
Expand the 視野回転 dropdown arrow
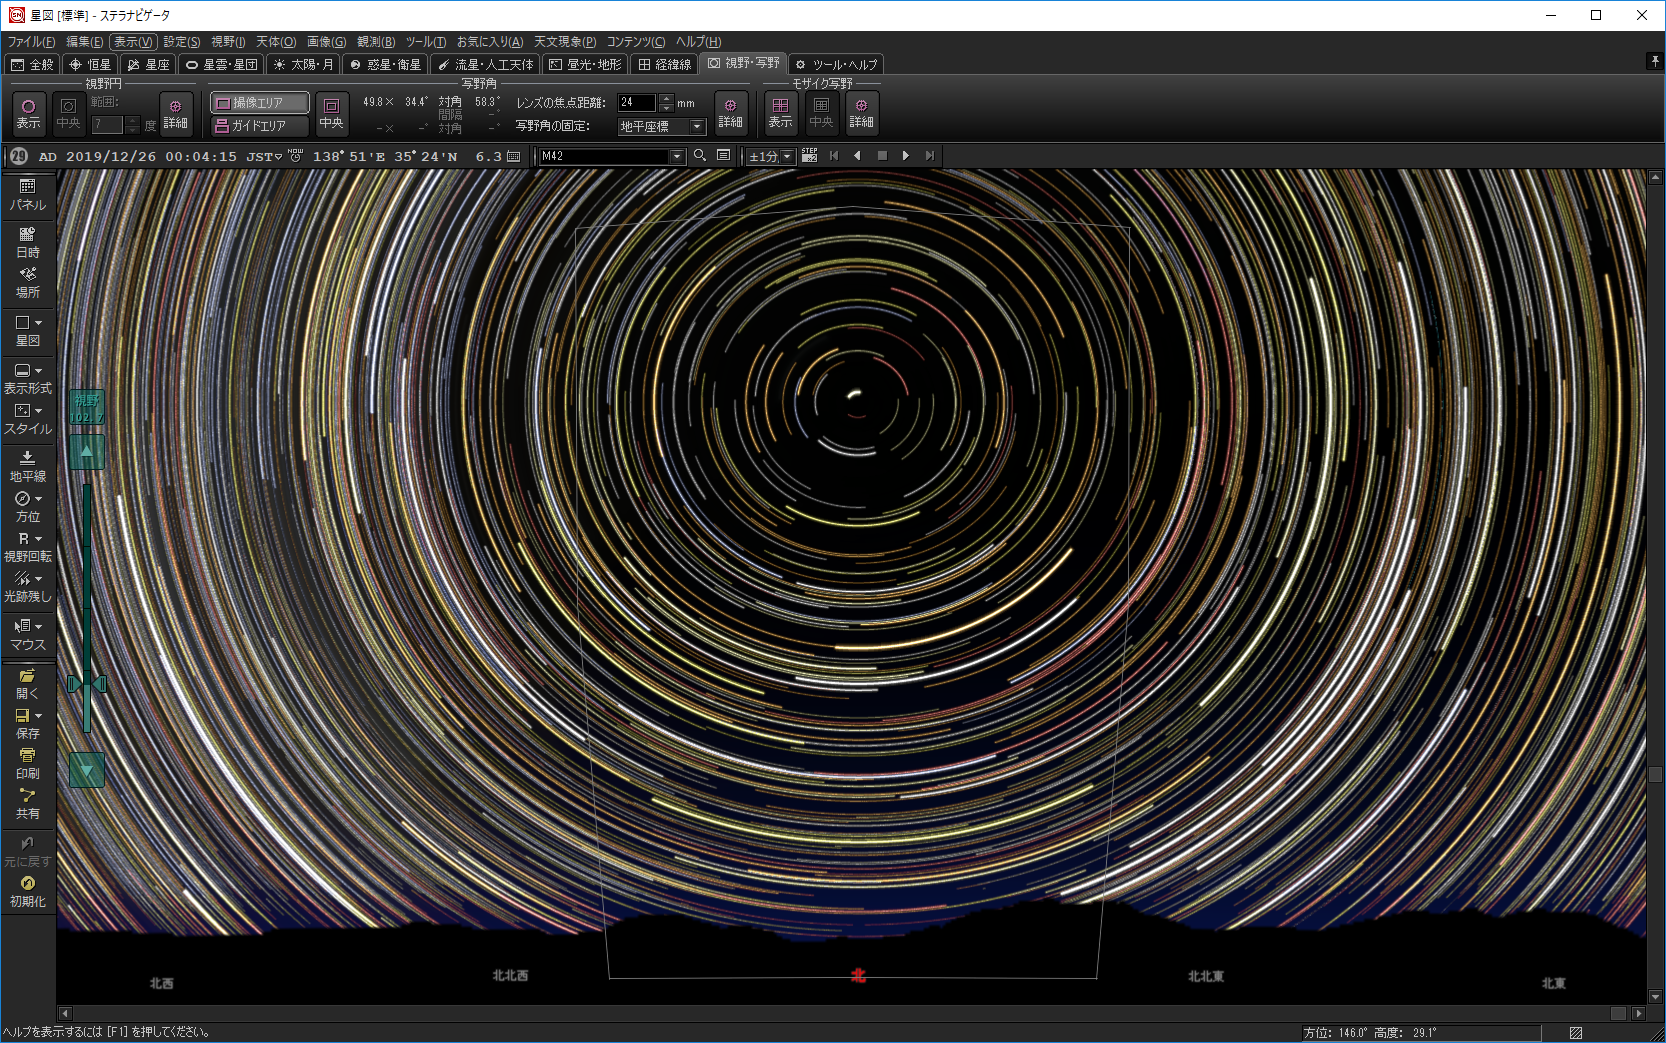[38, 539]
